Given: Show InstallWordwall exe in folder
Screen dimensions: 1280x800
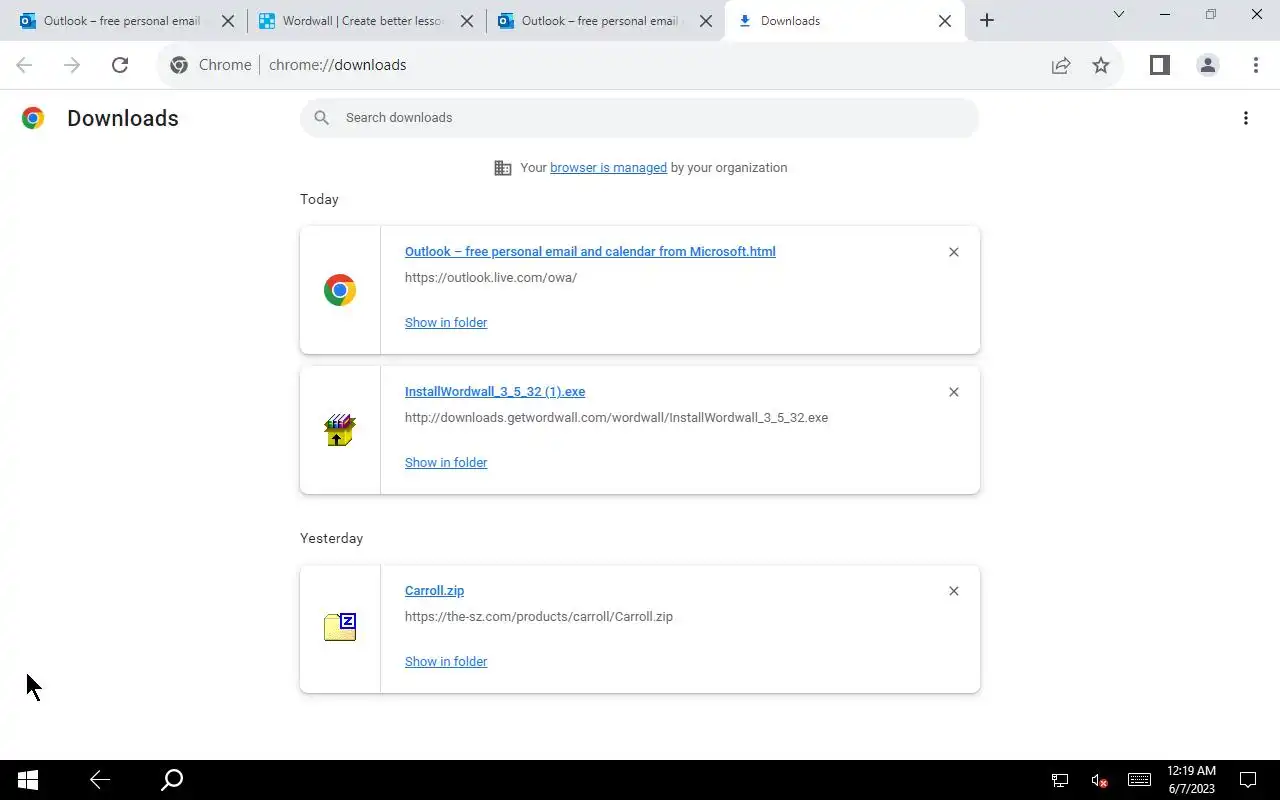Looking at the screenshot, I should [446, 462].
